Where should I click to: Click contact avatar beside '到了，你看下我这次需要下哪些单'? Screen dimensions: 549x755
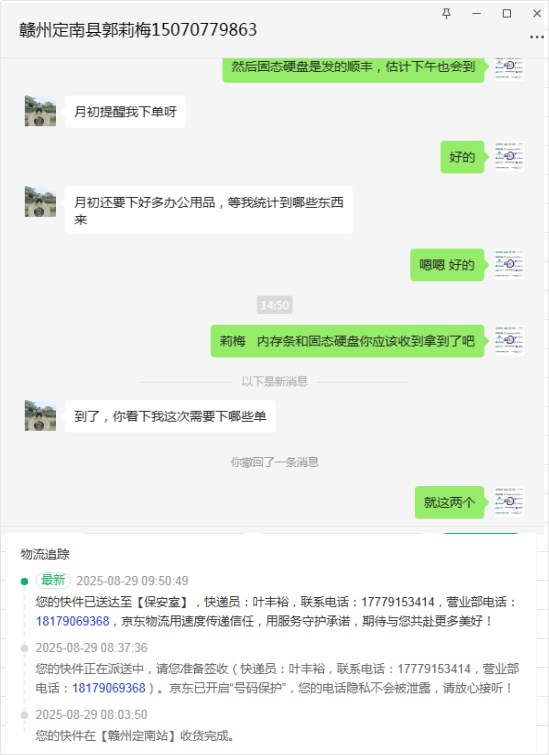[40, 416]
